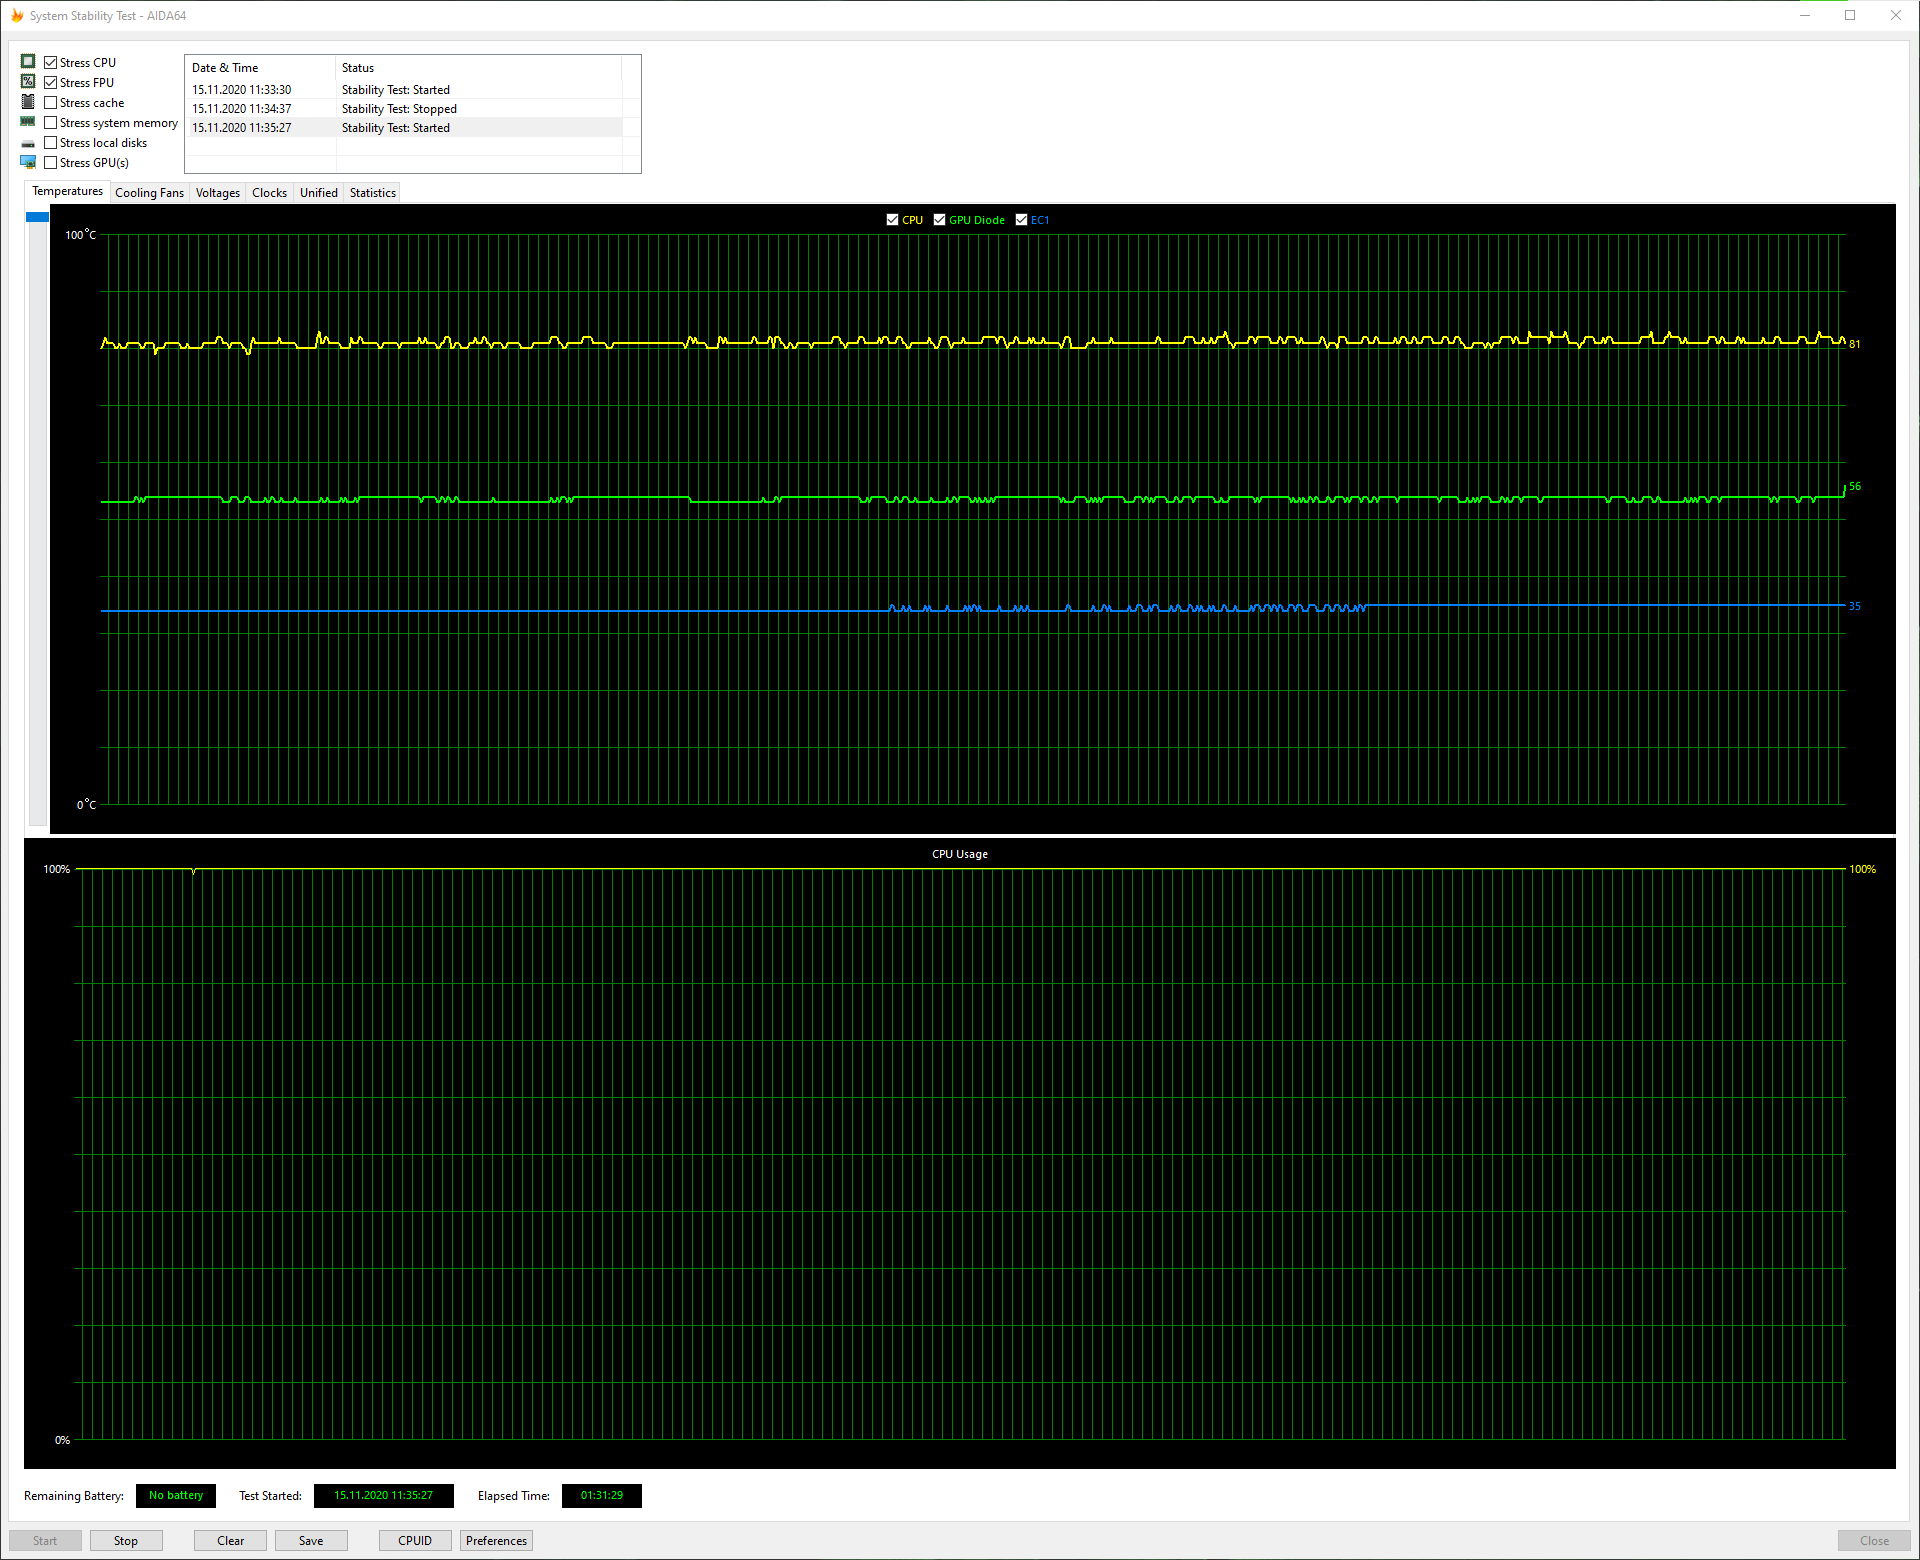Enable the Stress cache checkbox
1920x1560 pixels.
point(51,103)
